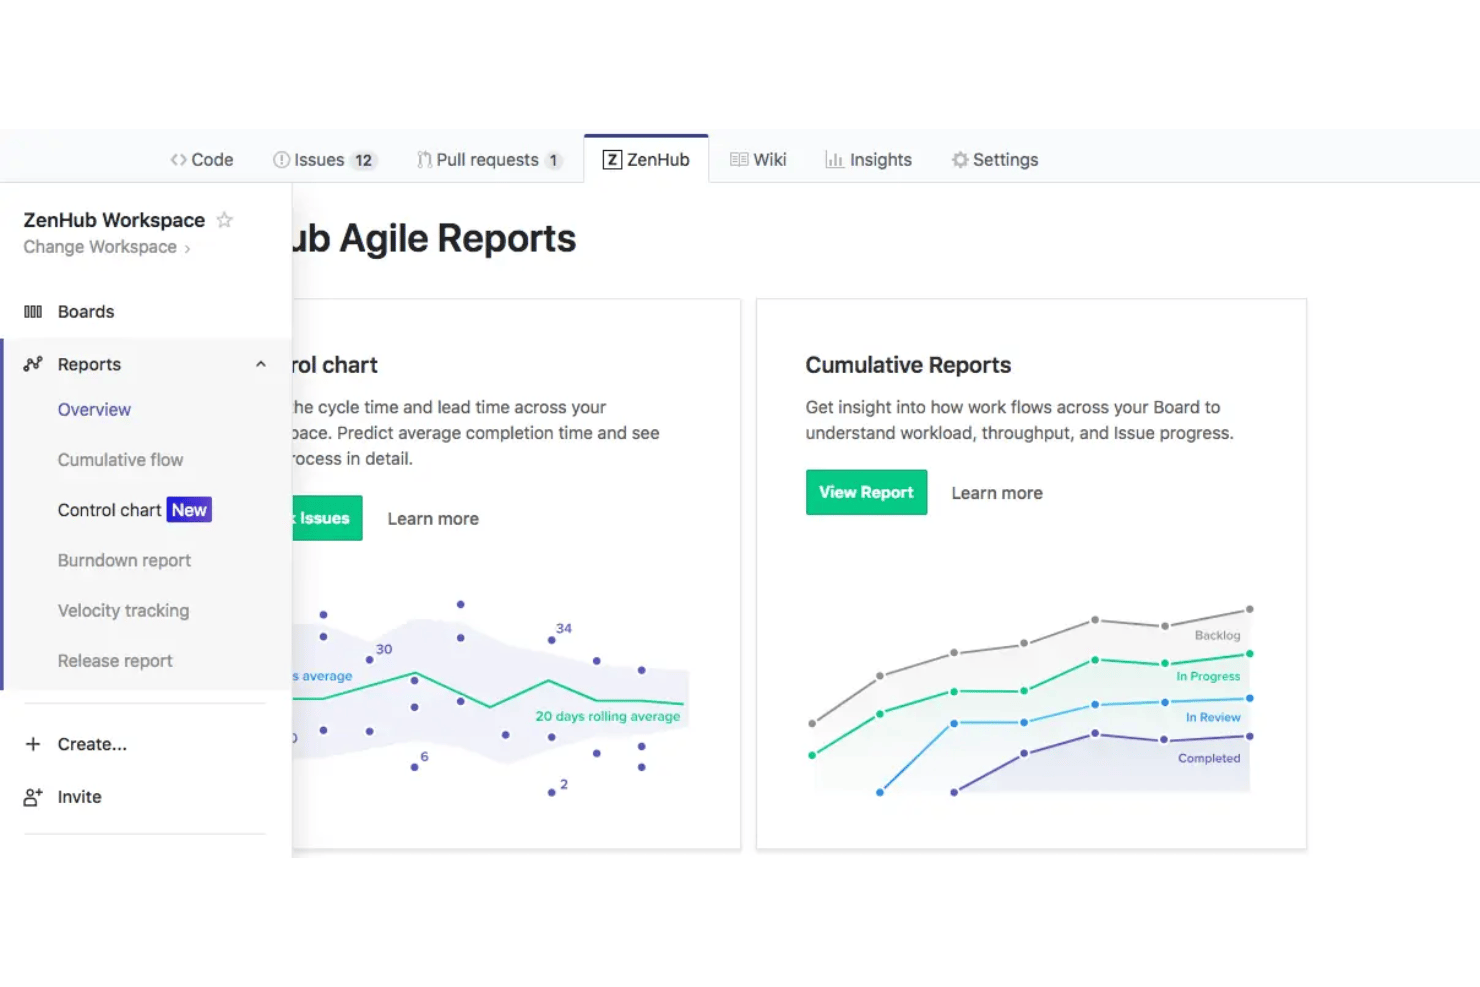Open the Insights tab
Screen dimensions: 1480x987
click(x=868, y=160)
